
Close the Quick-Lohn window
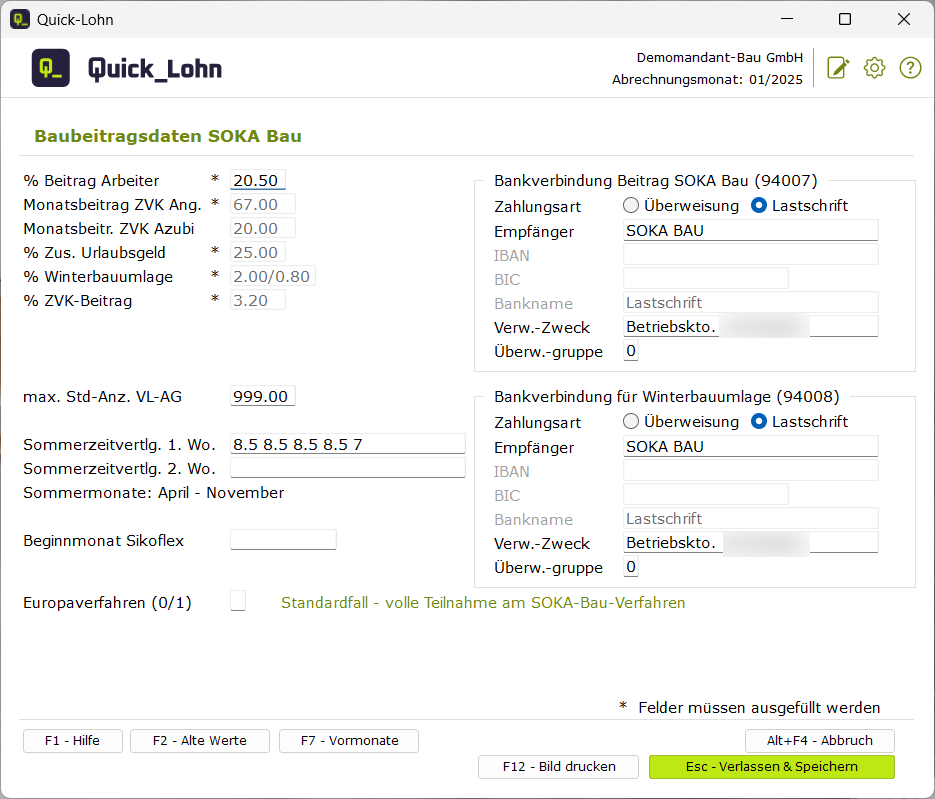(904, 19)
